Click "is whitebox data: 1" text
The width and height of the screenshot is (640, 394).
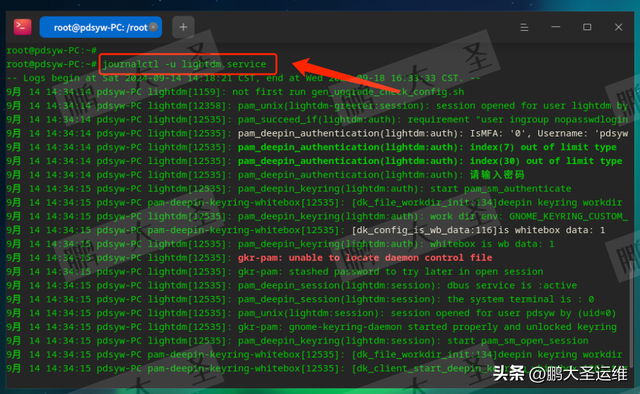[552, 230]
